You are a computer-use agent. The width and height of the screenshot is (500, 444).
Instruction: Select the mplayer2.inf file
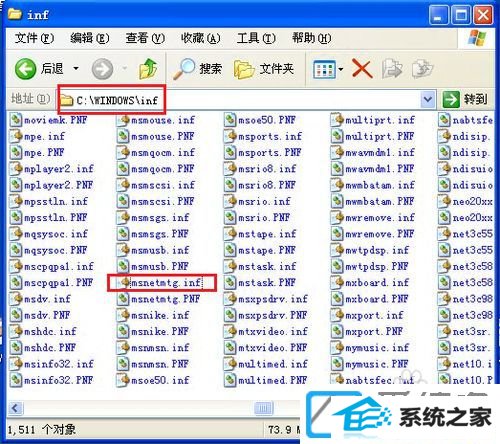[52, 169]
